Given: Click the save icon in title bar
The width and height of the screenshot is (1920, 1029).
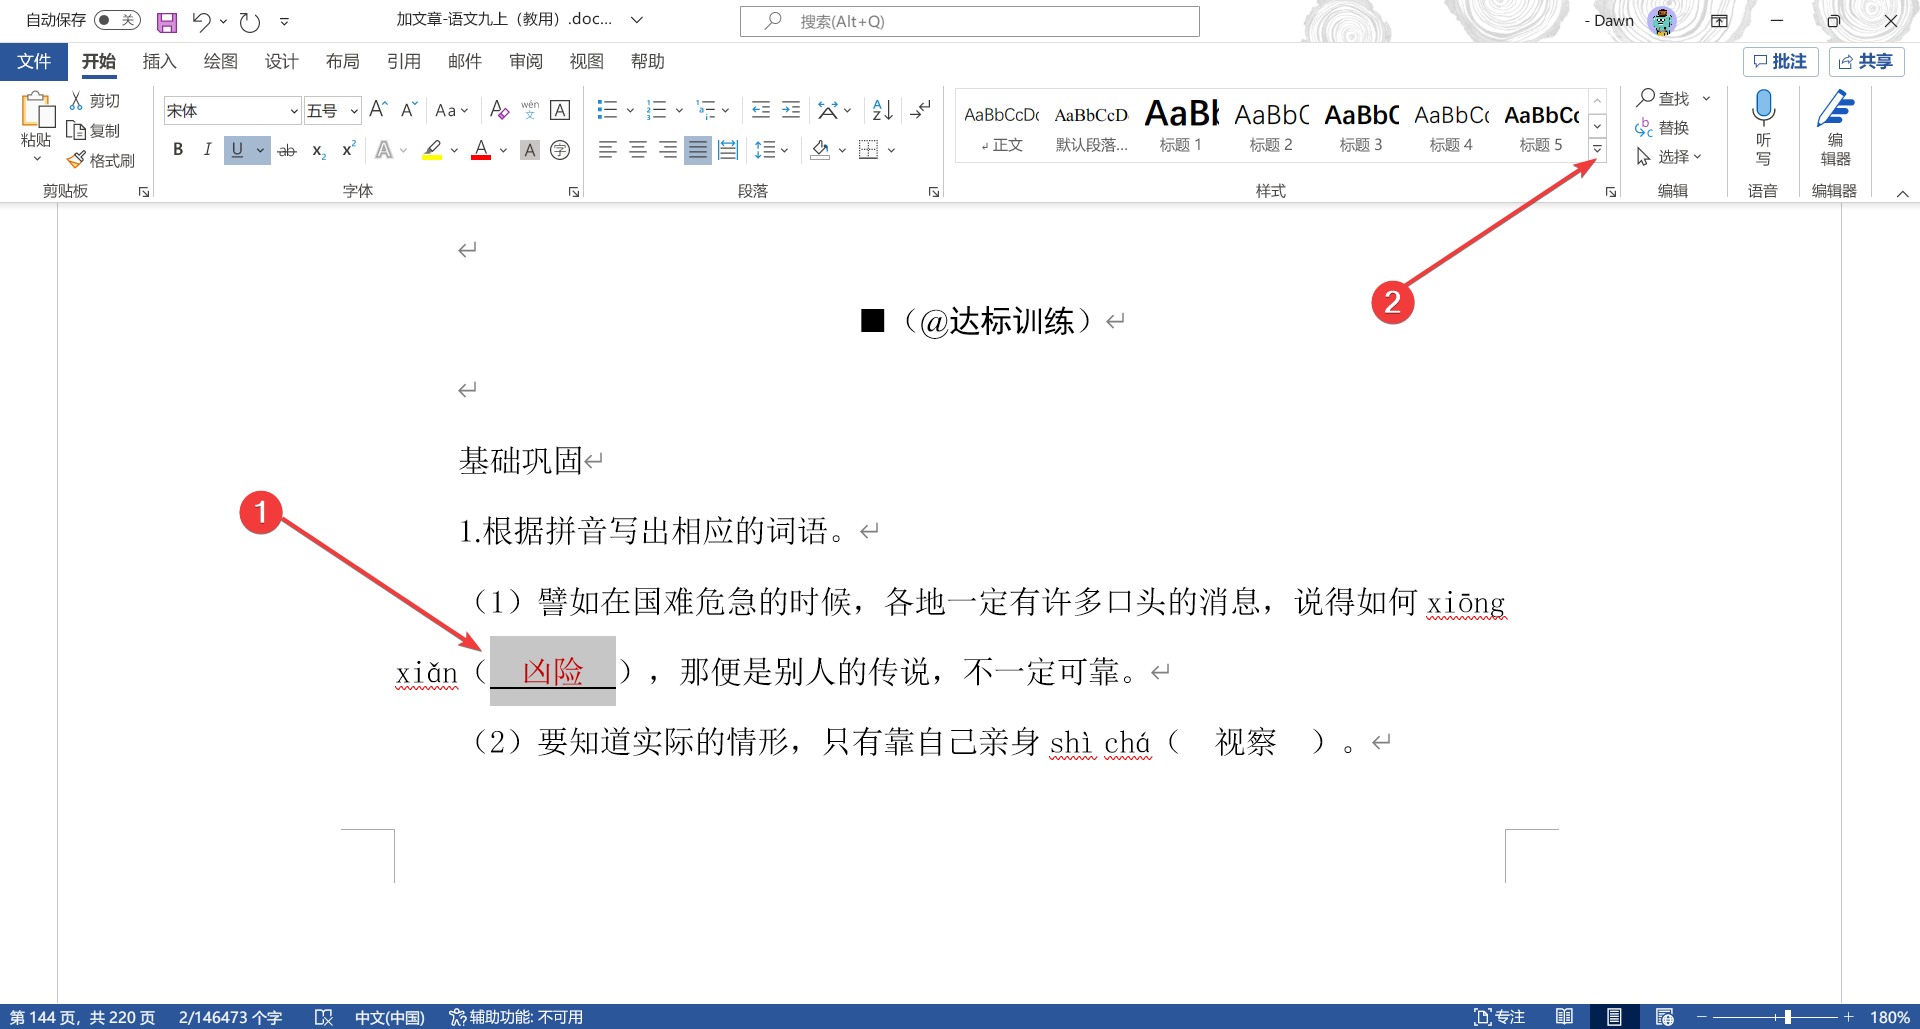Looking at the screenshot, I should [167, 21].
